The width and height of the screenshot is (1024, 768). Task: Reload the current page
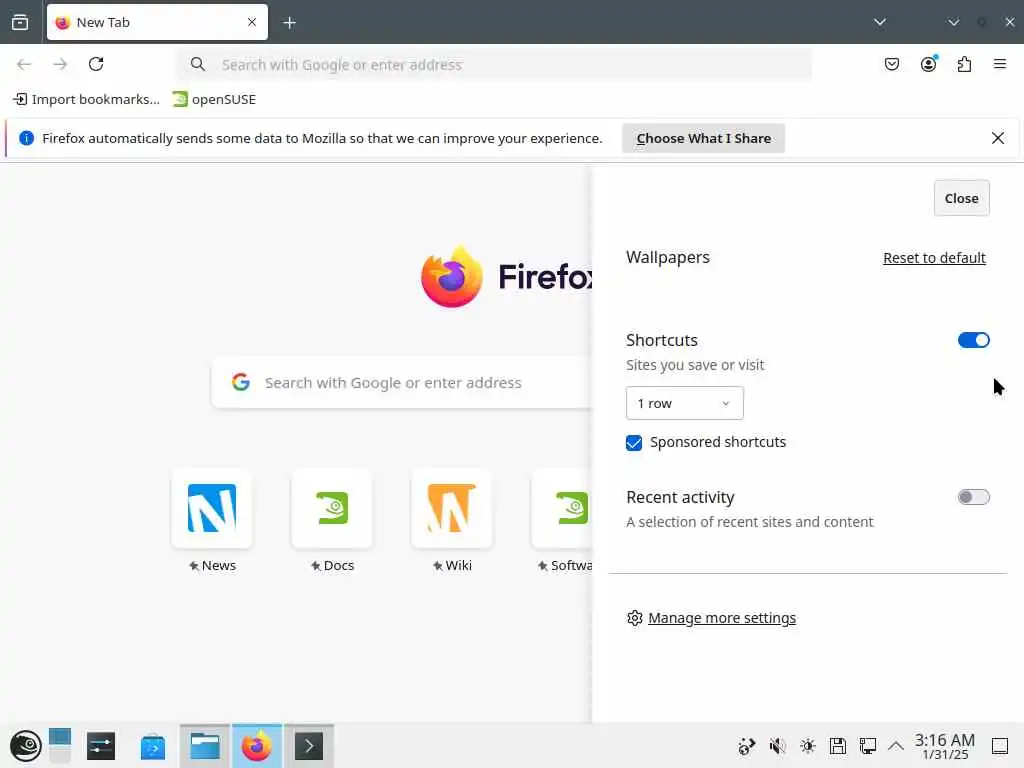tap(96, 64)
